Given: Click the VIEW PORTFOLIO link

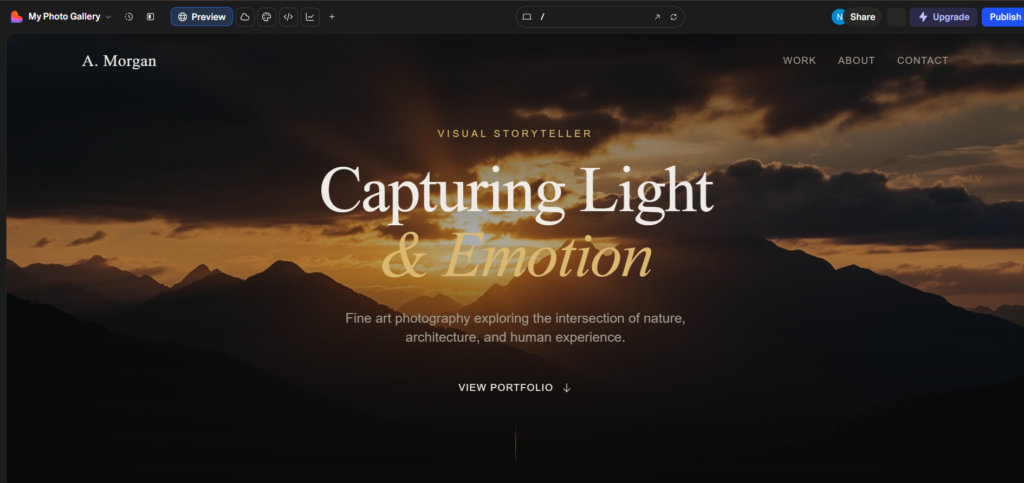Looking at the screenshot, I should pyautogui.click(x=515, y=388).
